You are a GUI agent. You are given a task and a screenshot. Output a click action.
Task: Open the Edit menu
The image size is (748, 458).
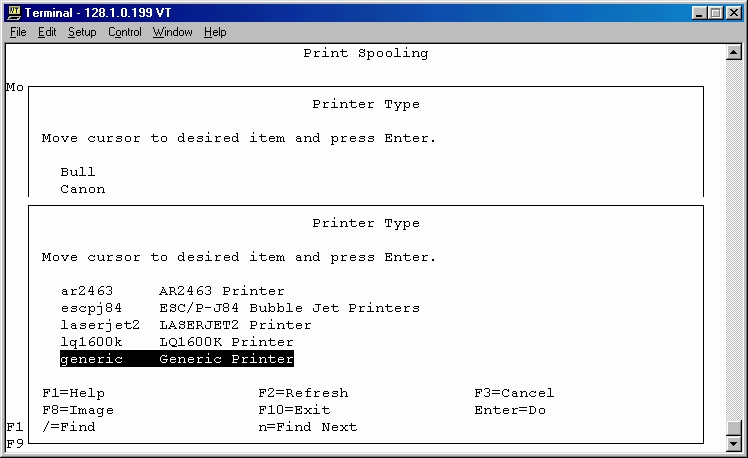click(x=47, y=32)
